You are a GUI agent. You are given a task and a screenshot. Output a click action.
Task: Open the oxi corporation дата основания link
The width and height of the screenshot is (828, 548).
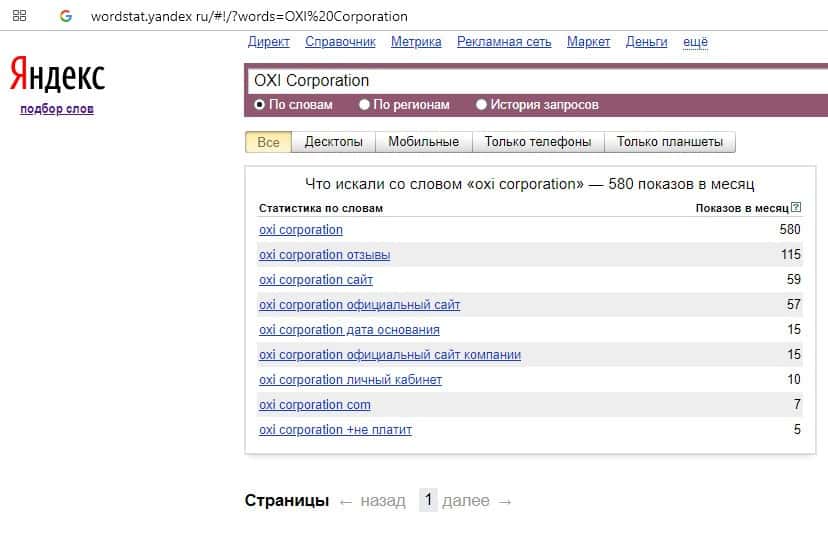(x=349, y=330)
